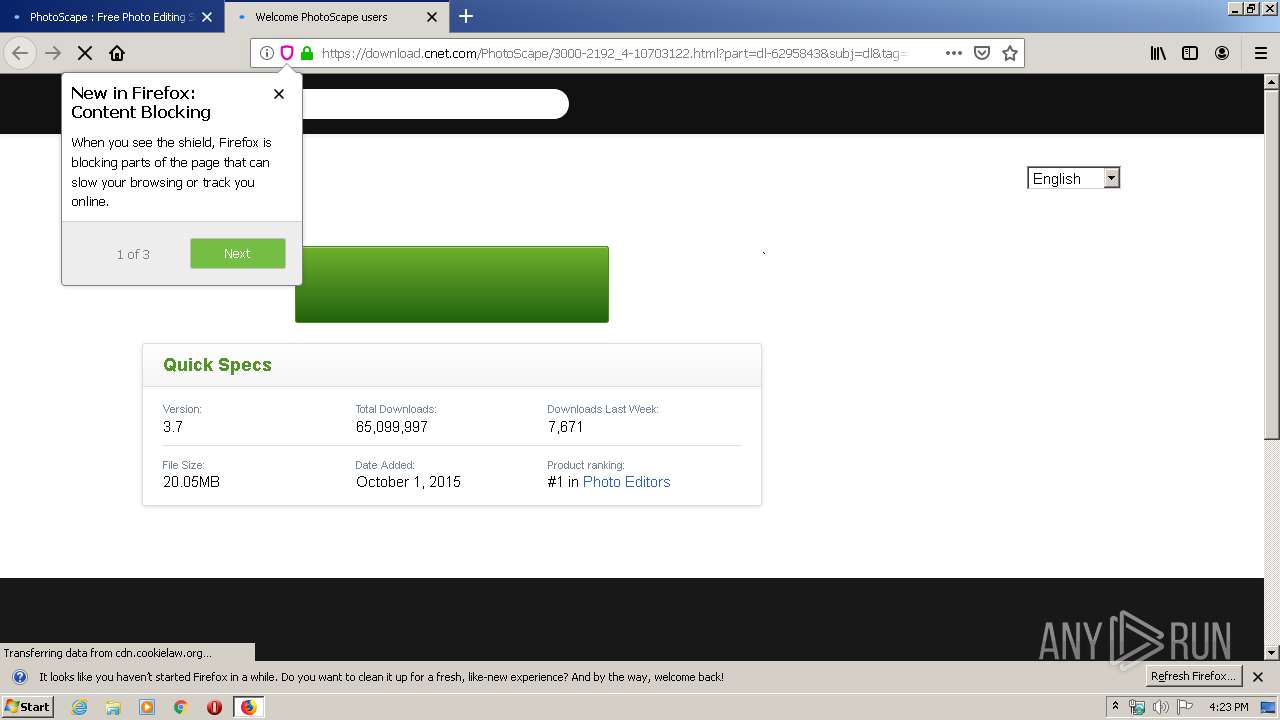Close the Welcome PhotoScape users tab
This screenshot has height=720, width=1280.
point(432,17)
